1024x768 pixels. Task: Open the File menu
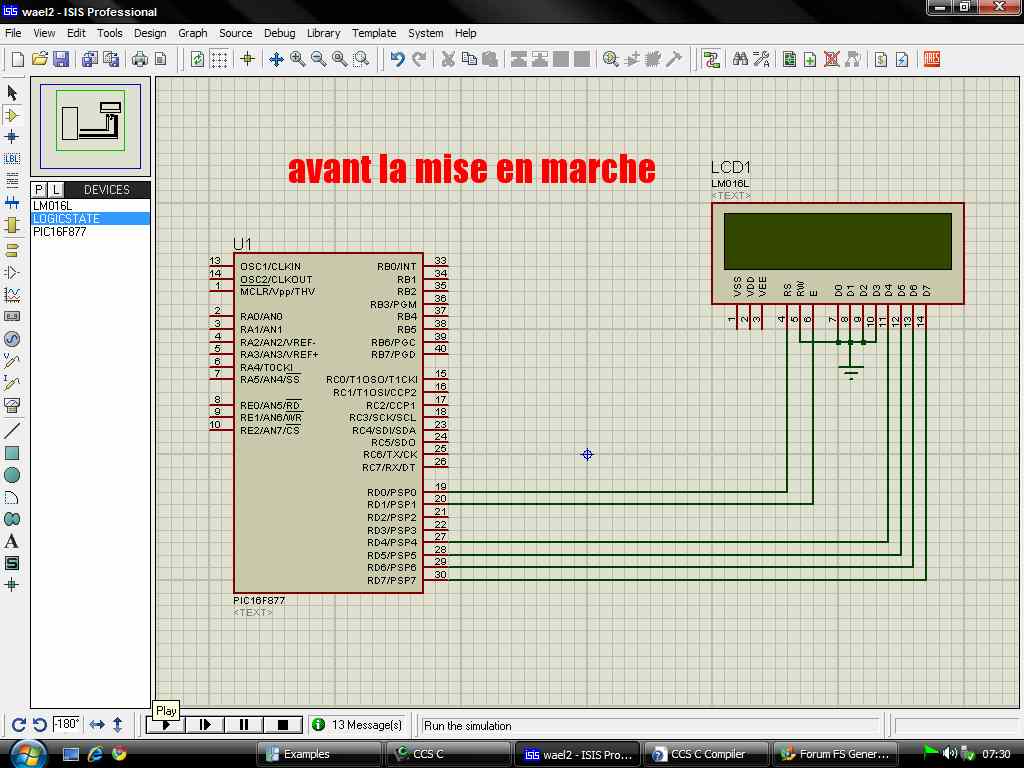tap(13, 33)
